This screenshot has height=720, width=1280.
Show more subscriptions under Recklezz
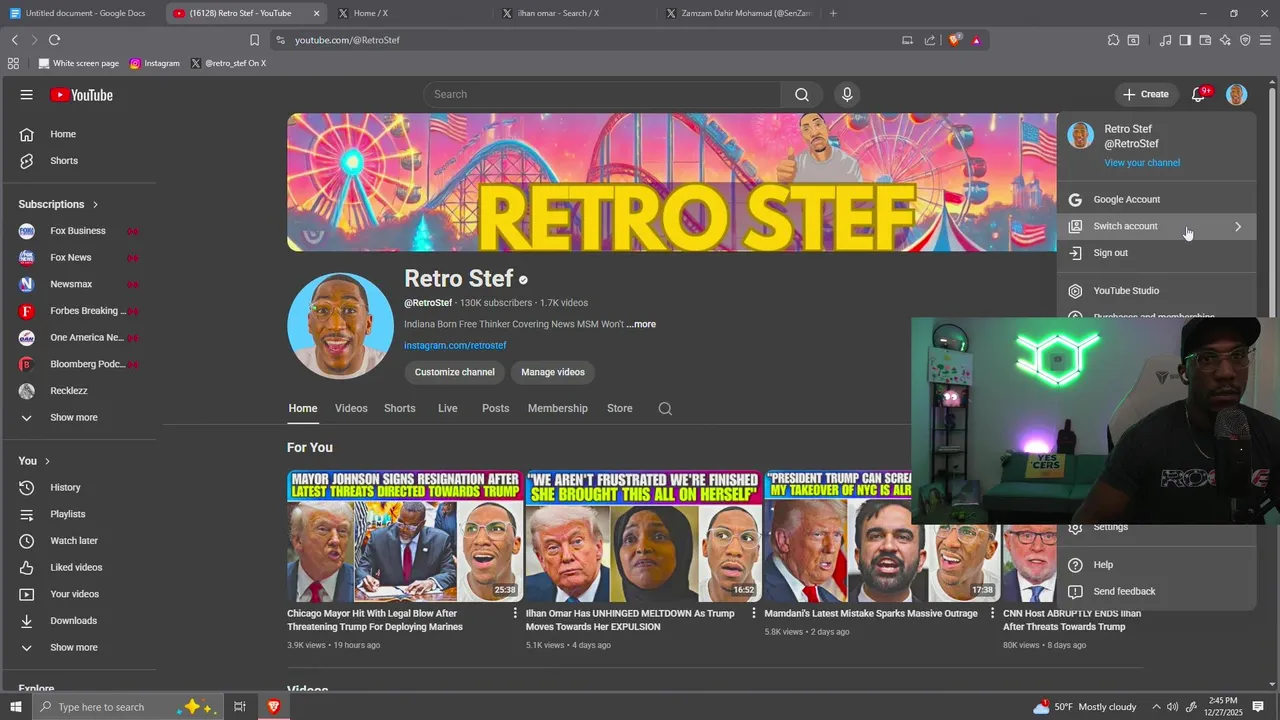[x=80, y=417]
